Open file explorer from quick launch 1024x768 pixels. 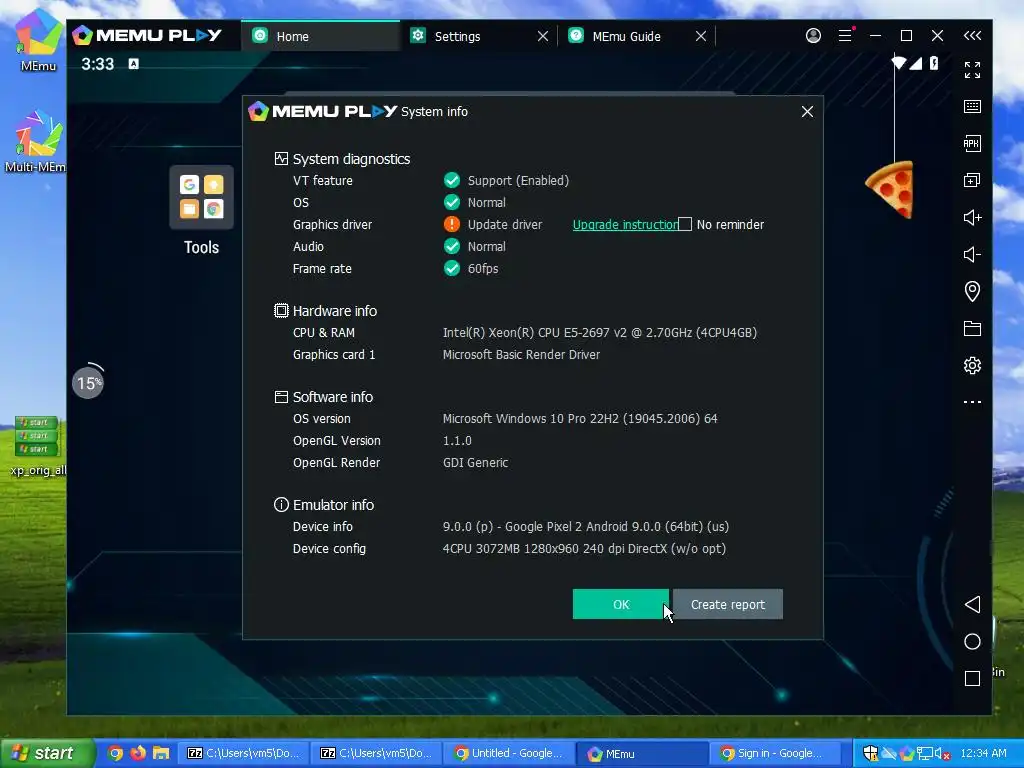coord(161,753)
